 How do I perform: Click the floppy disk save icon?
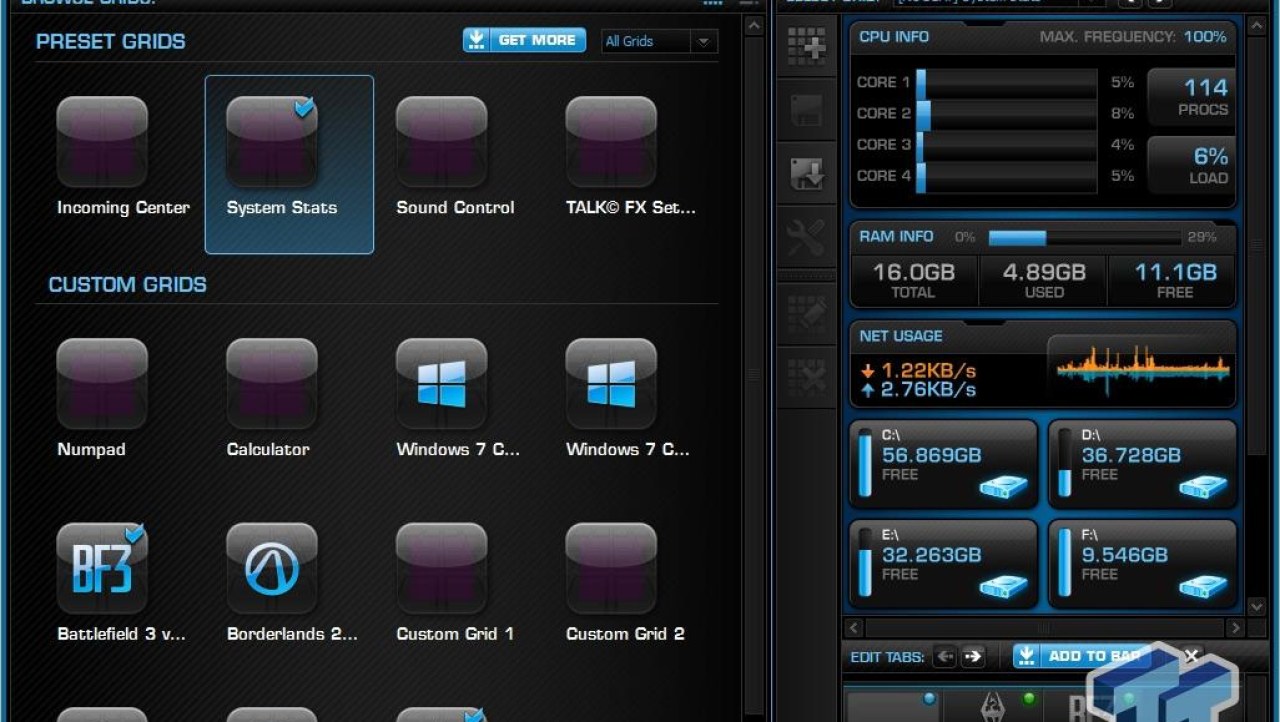pyautogui.click(x=806, y=110)
